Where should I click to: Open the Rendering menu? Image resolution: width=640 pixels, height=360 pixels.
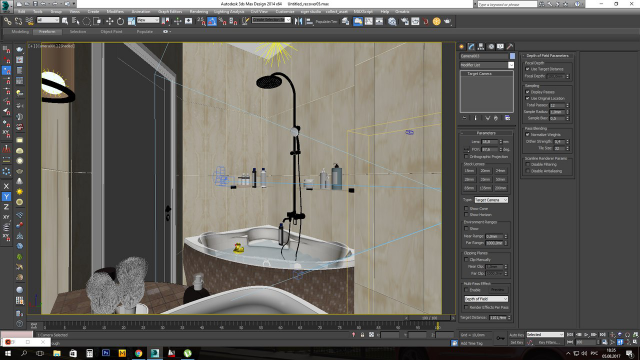click(x=199, y=12)
